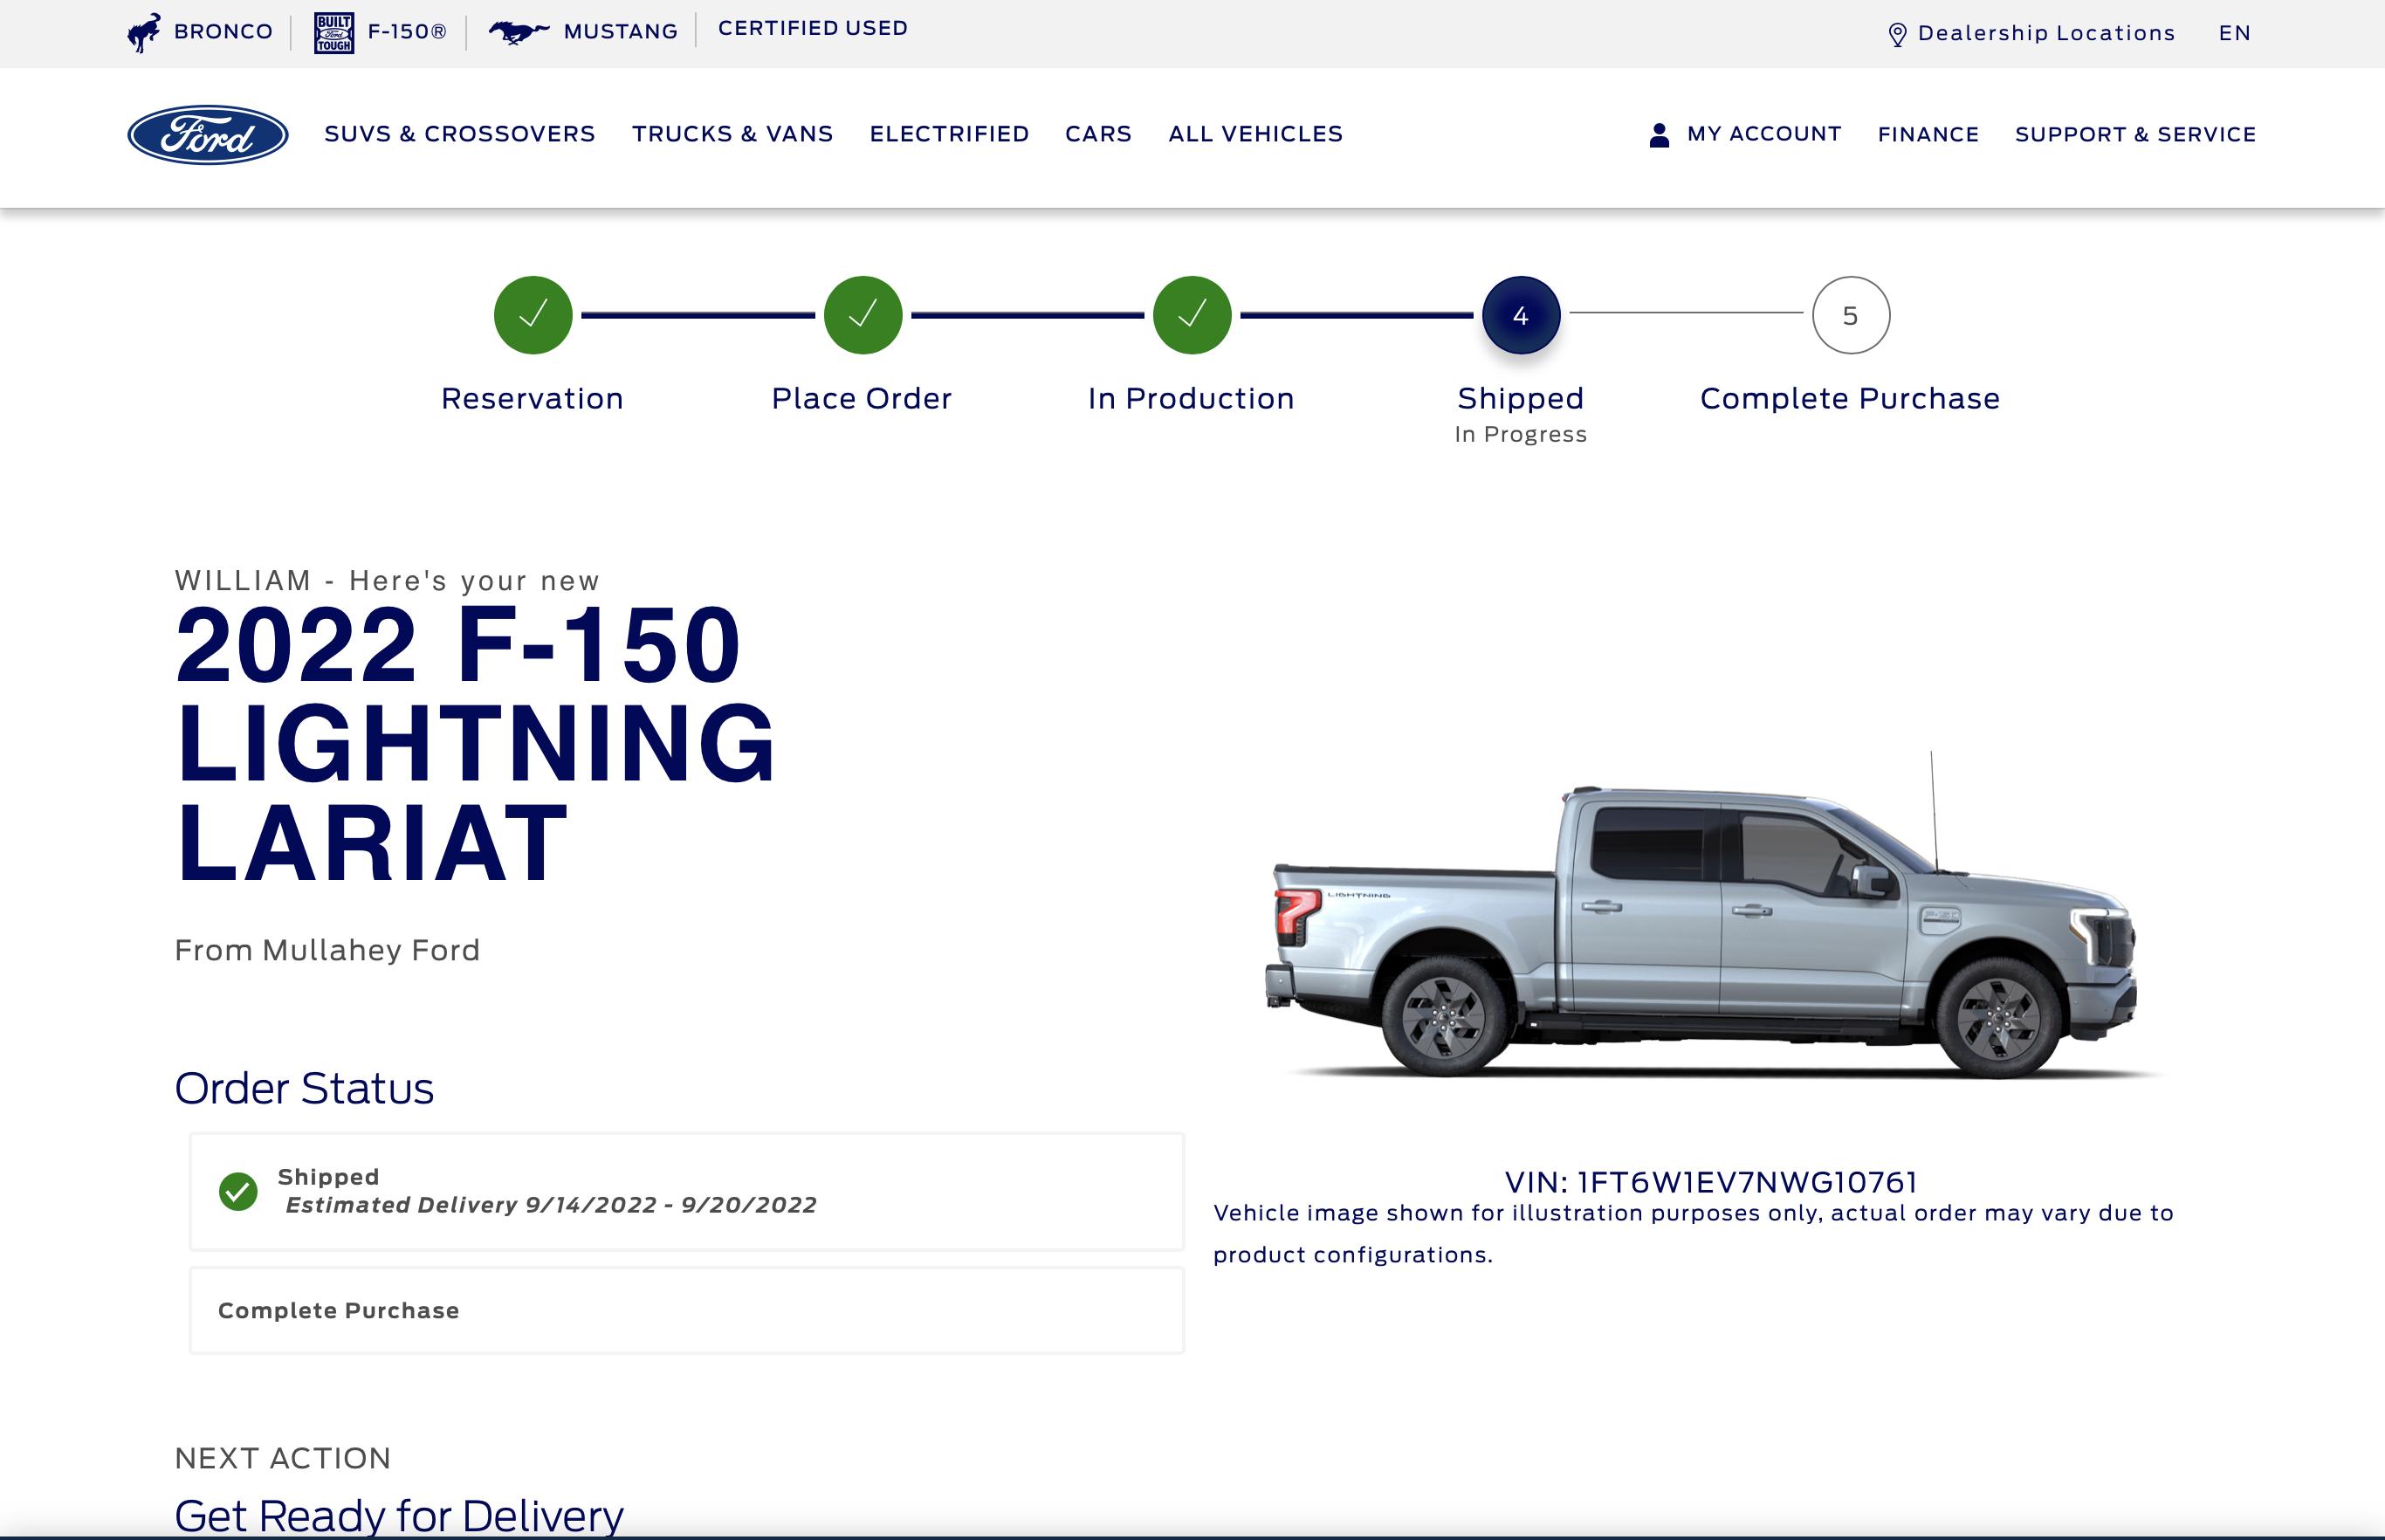Click the My Account person icon
The width and height of the screenshot is (2385, 1540).
tap(1659, 135)
